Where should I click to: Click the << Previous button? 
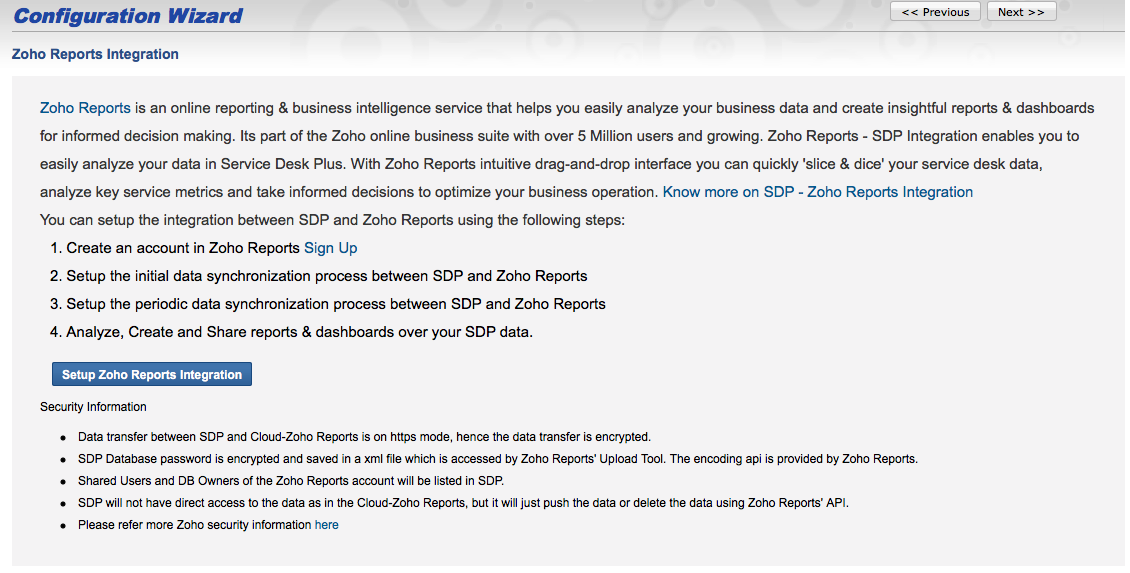935,12
